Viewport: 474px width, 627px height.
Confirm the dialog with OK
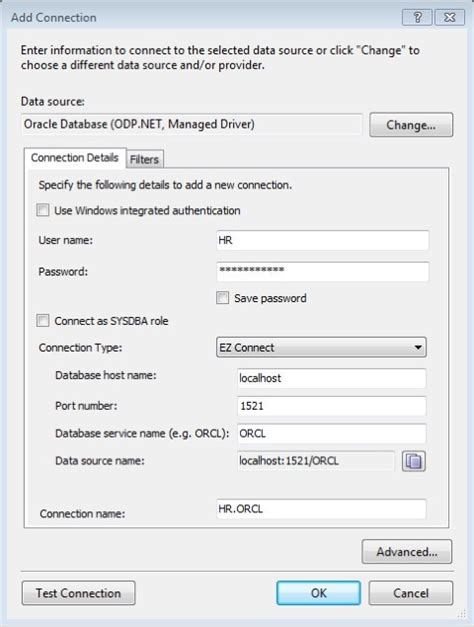pos(318,593)
